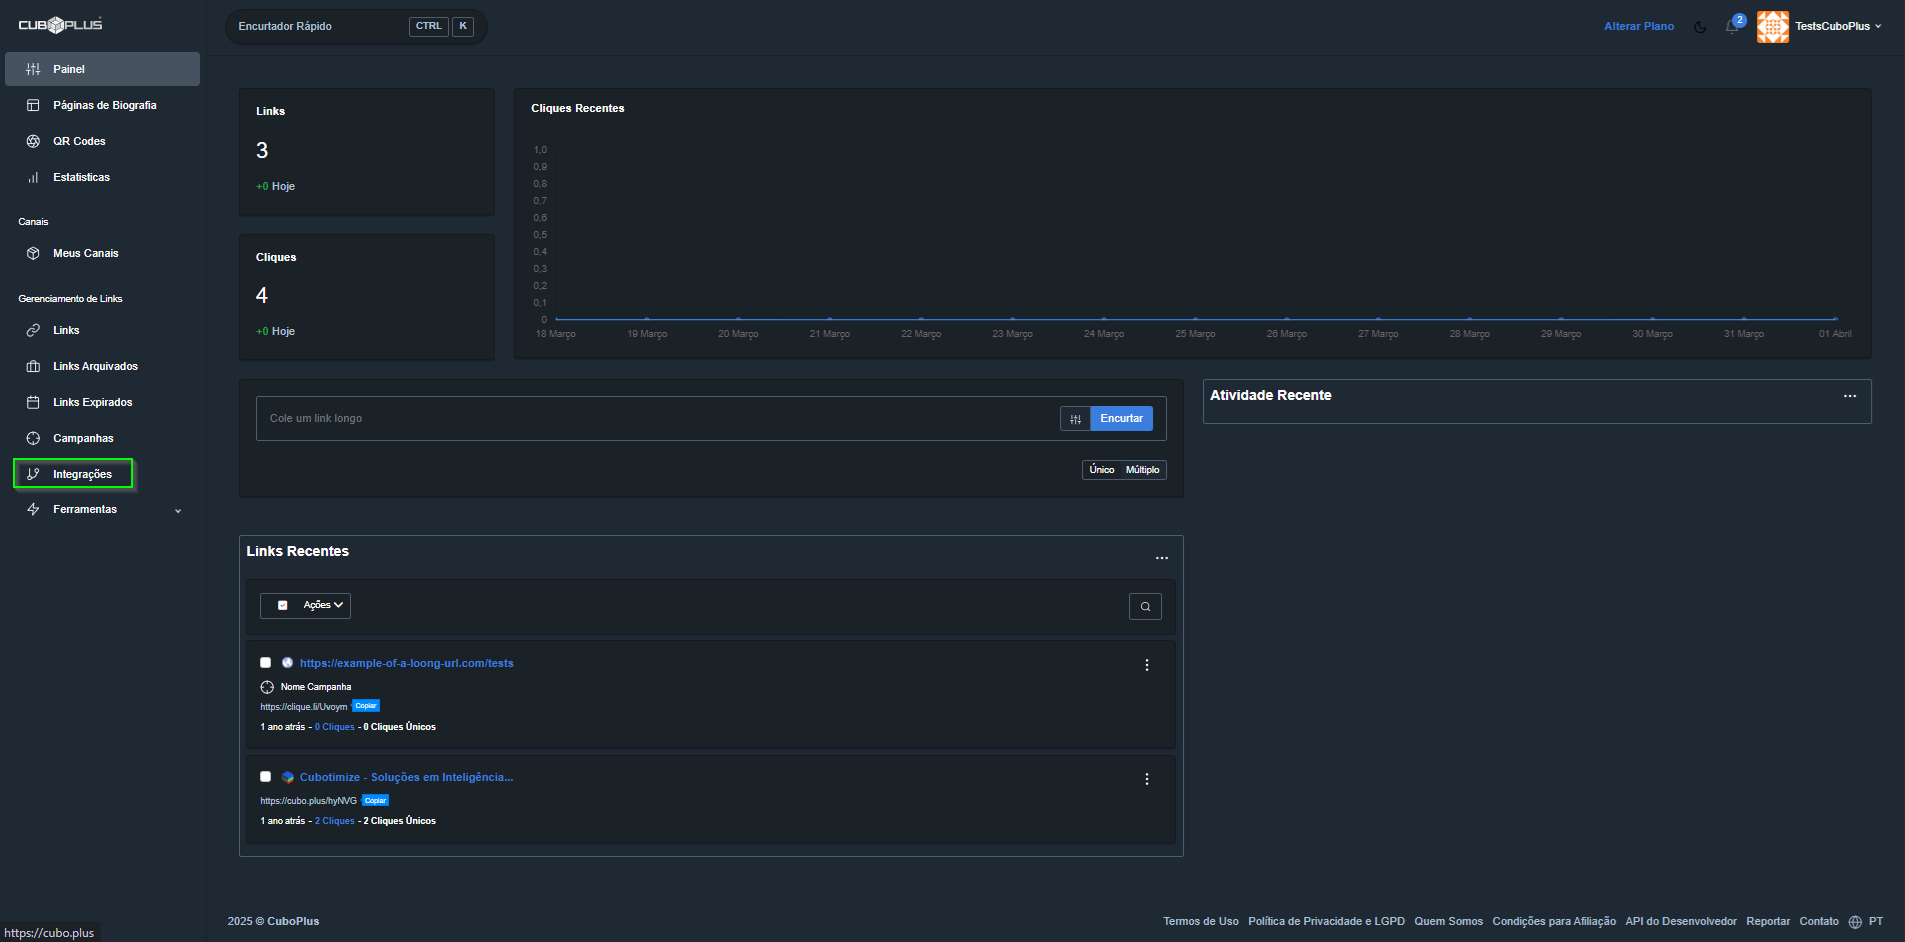The image size is (1905, 942).
Task: Select the Múltiplo mode toggle
Action: (x=1143, y=470)
